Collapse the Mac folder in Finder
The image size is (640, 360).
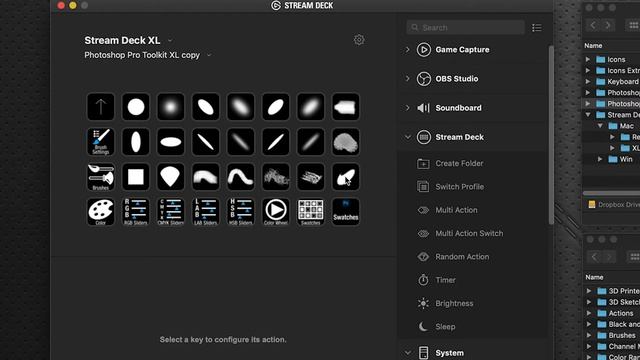600,126
